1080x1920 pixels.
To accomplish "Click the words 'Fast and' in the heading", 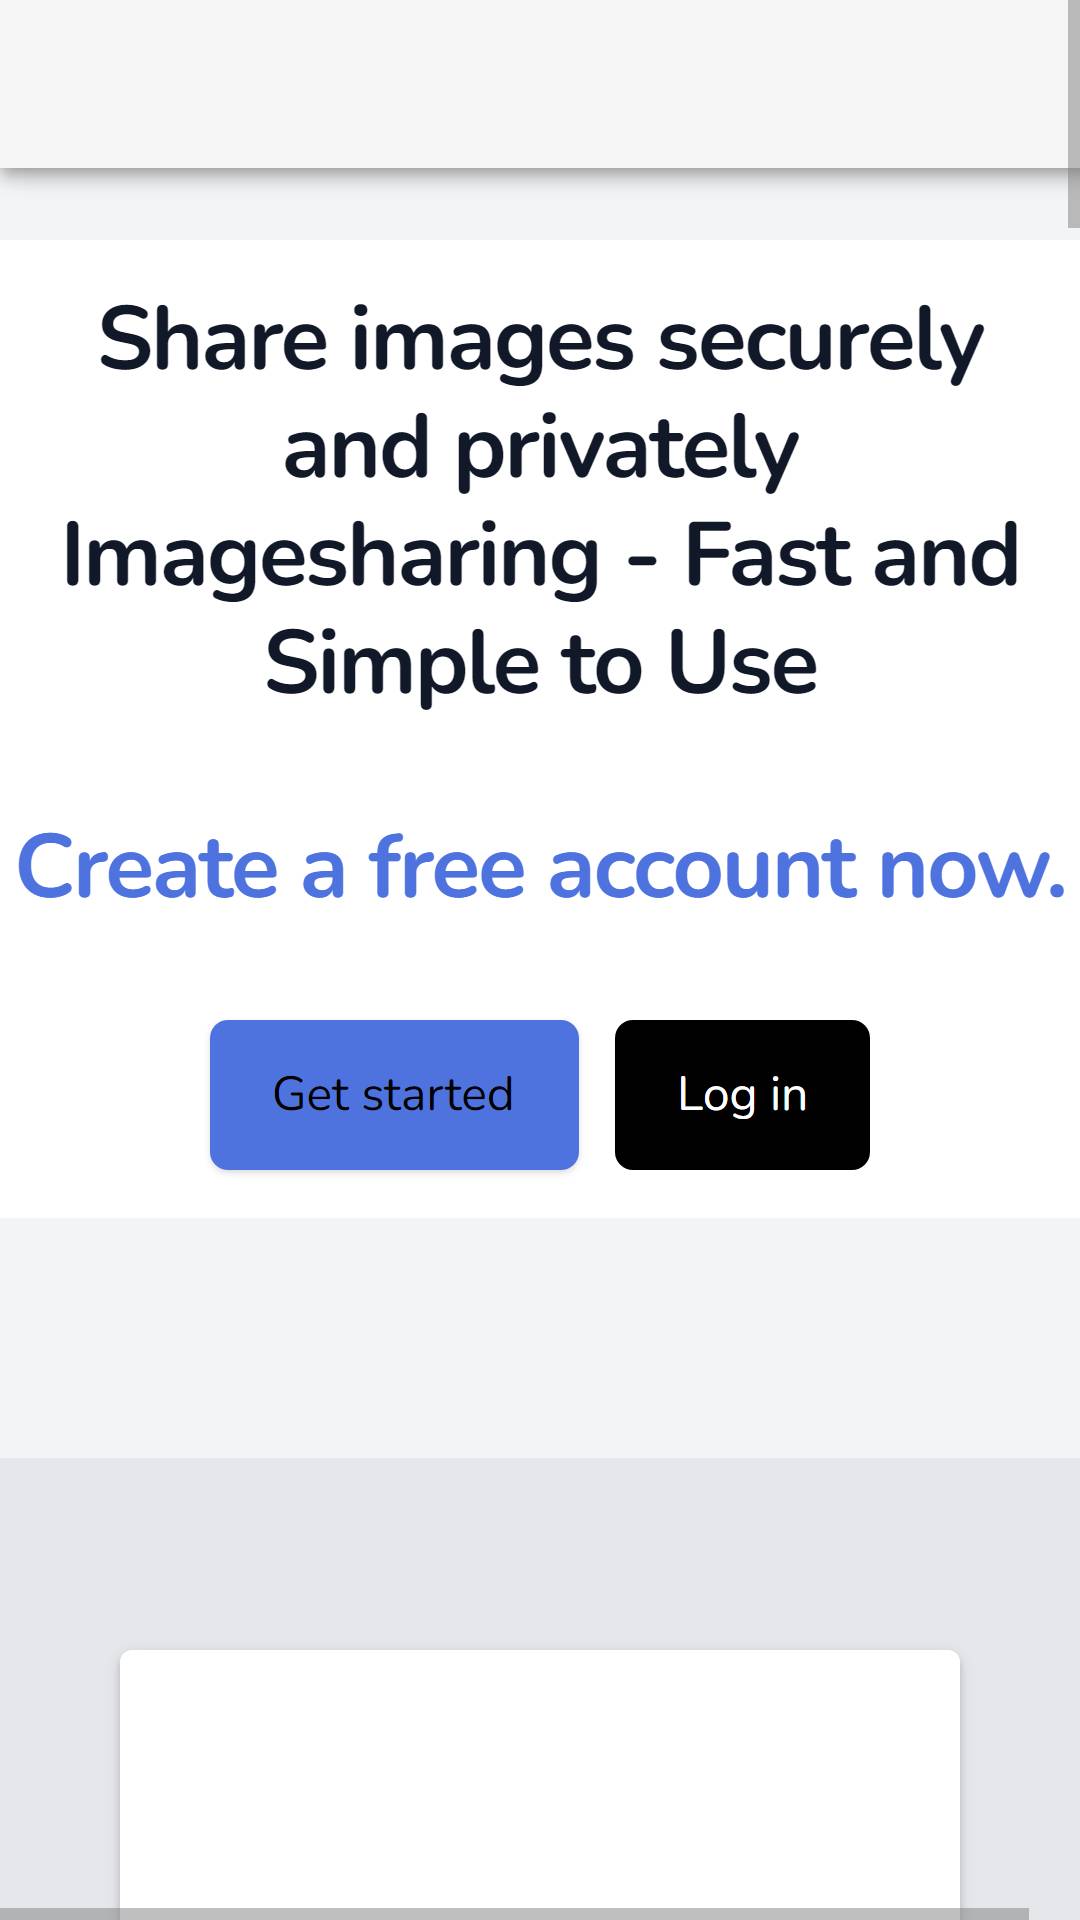I will 851,557.
